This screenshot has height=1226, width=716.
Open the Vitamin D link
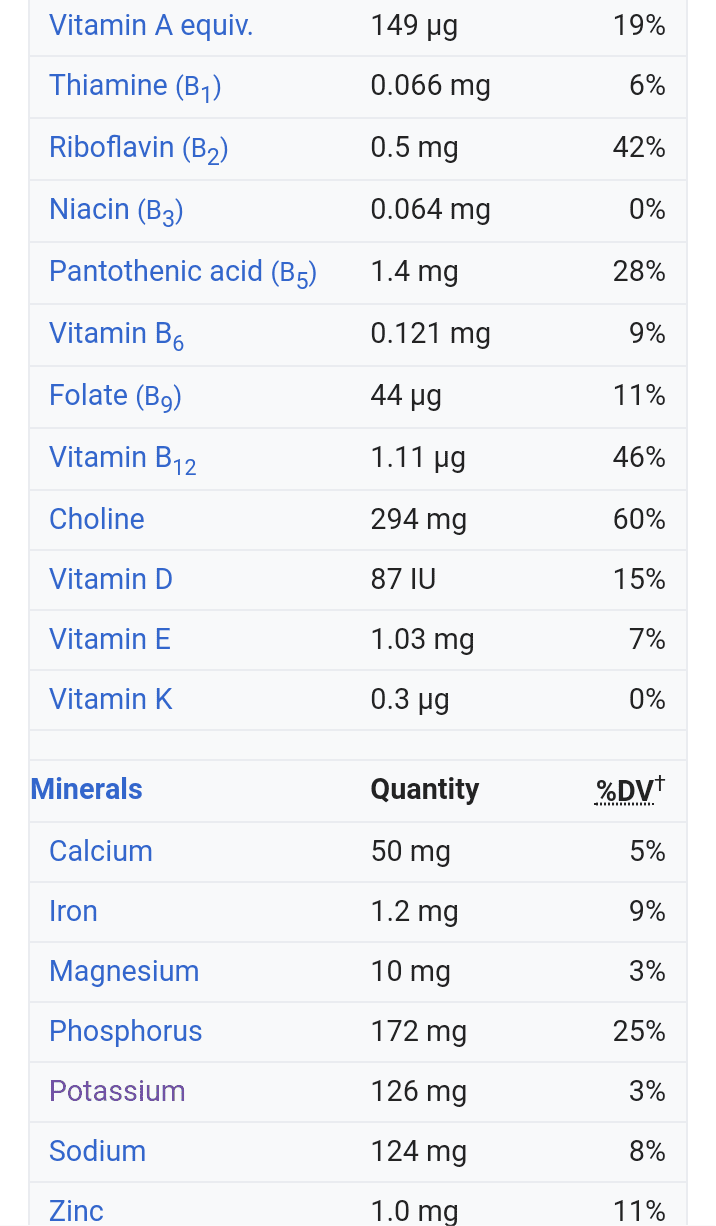pyautogui.click(x=111, y=579)
